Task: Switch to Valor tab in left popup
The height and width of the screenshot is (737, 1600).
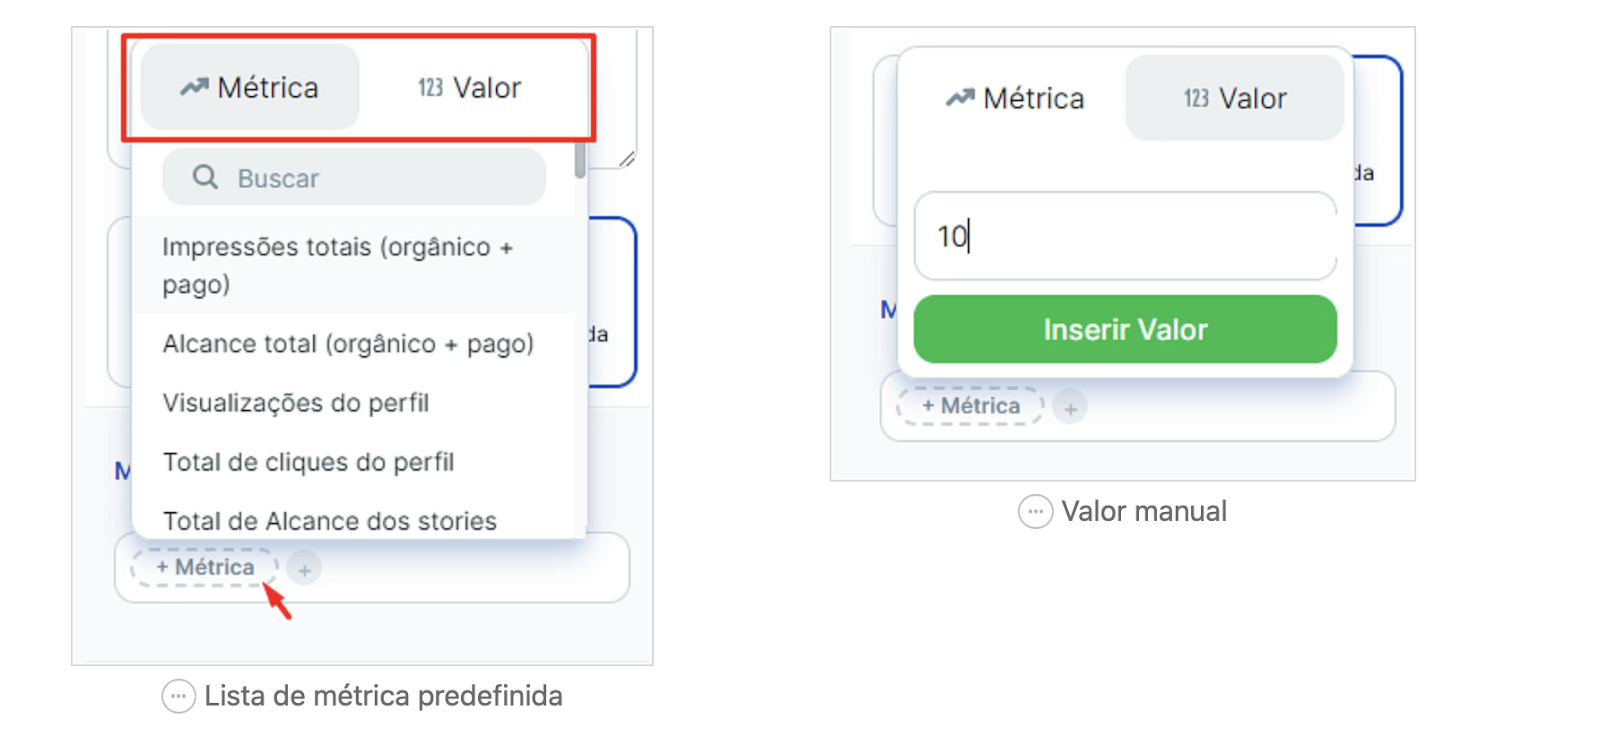Action: [469, 88]
